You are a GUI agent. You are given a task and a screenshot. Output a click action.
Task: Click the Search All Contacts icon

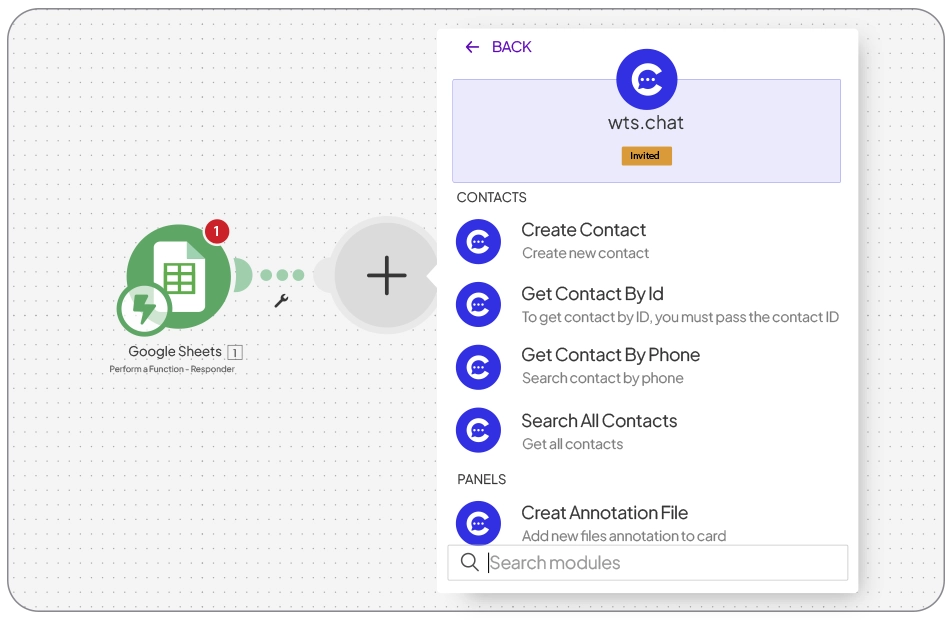point(478,430)
